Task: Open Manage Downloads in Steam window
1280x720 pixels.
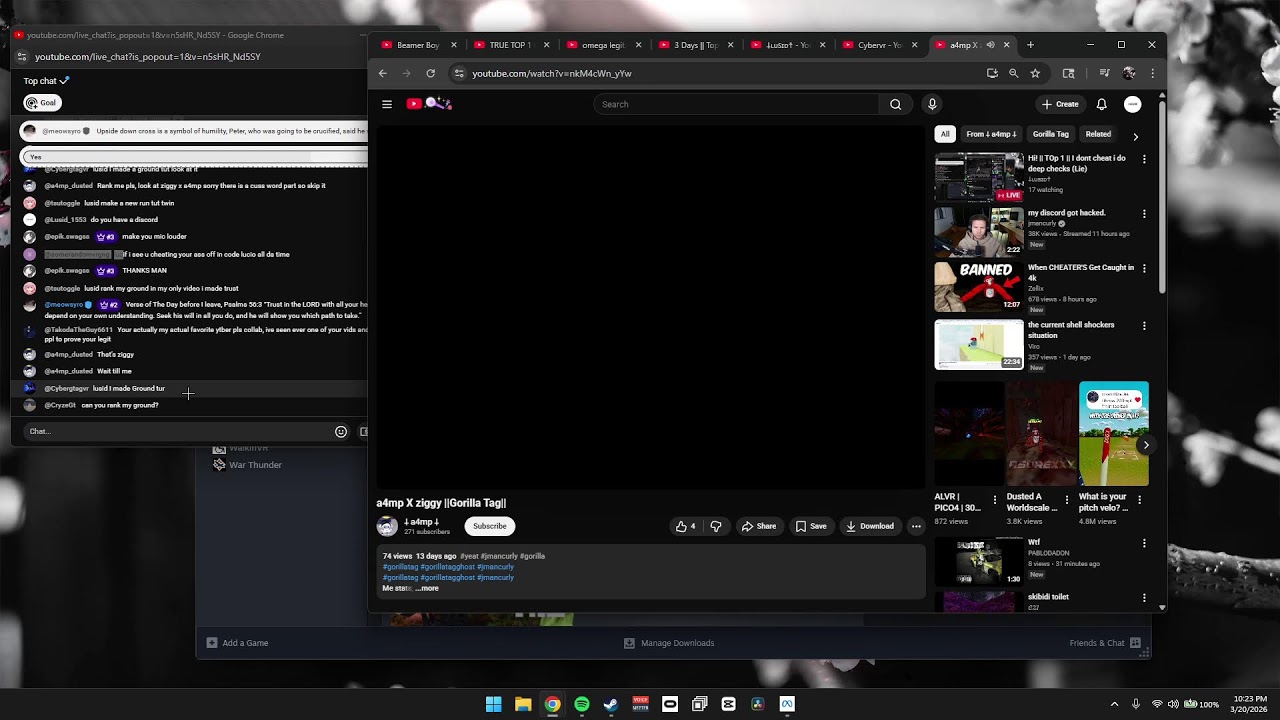Action: tap(669, 643)
